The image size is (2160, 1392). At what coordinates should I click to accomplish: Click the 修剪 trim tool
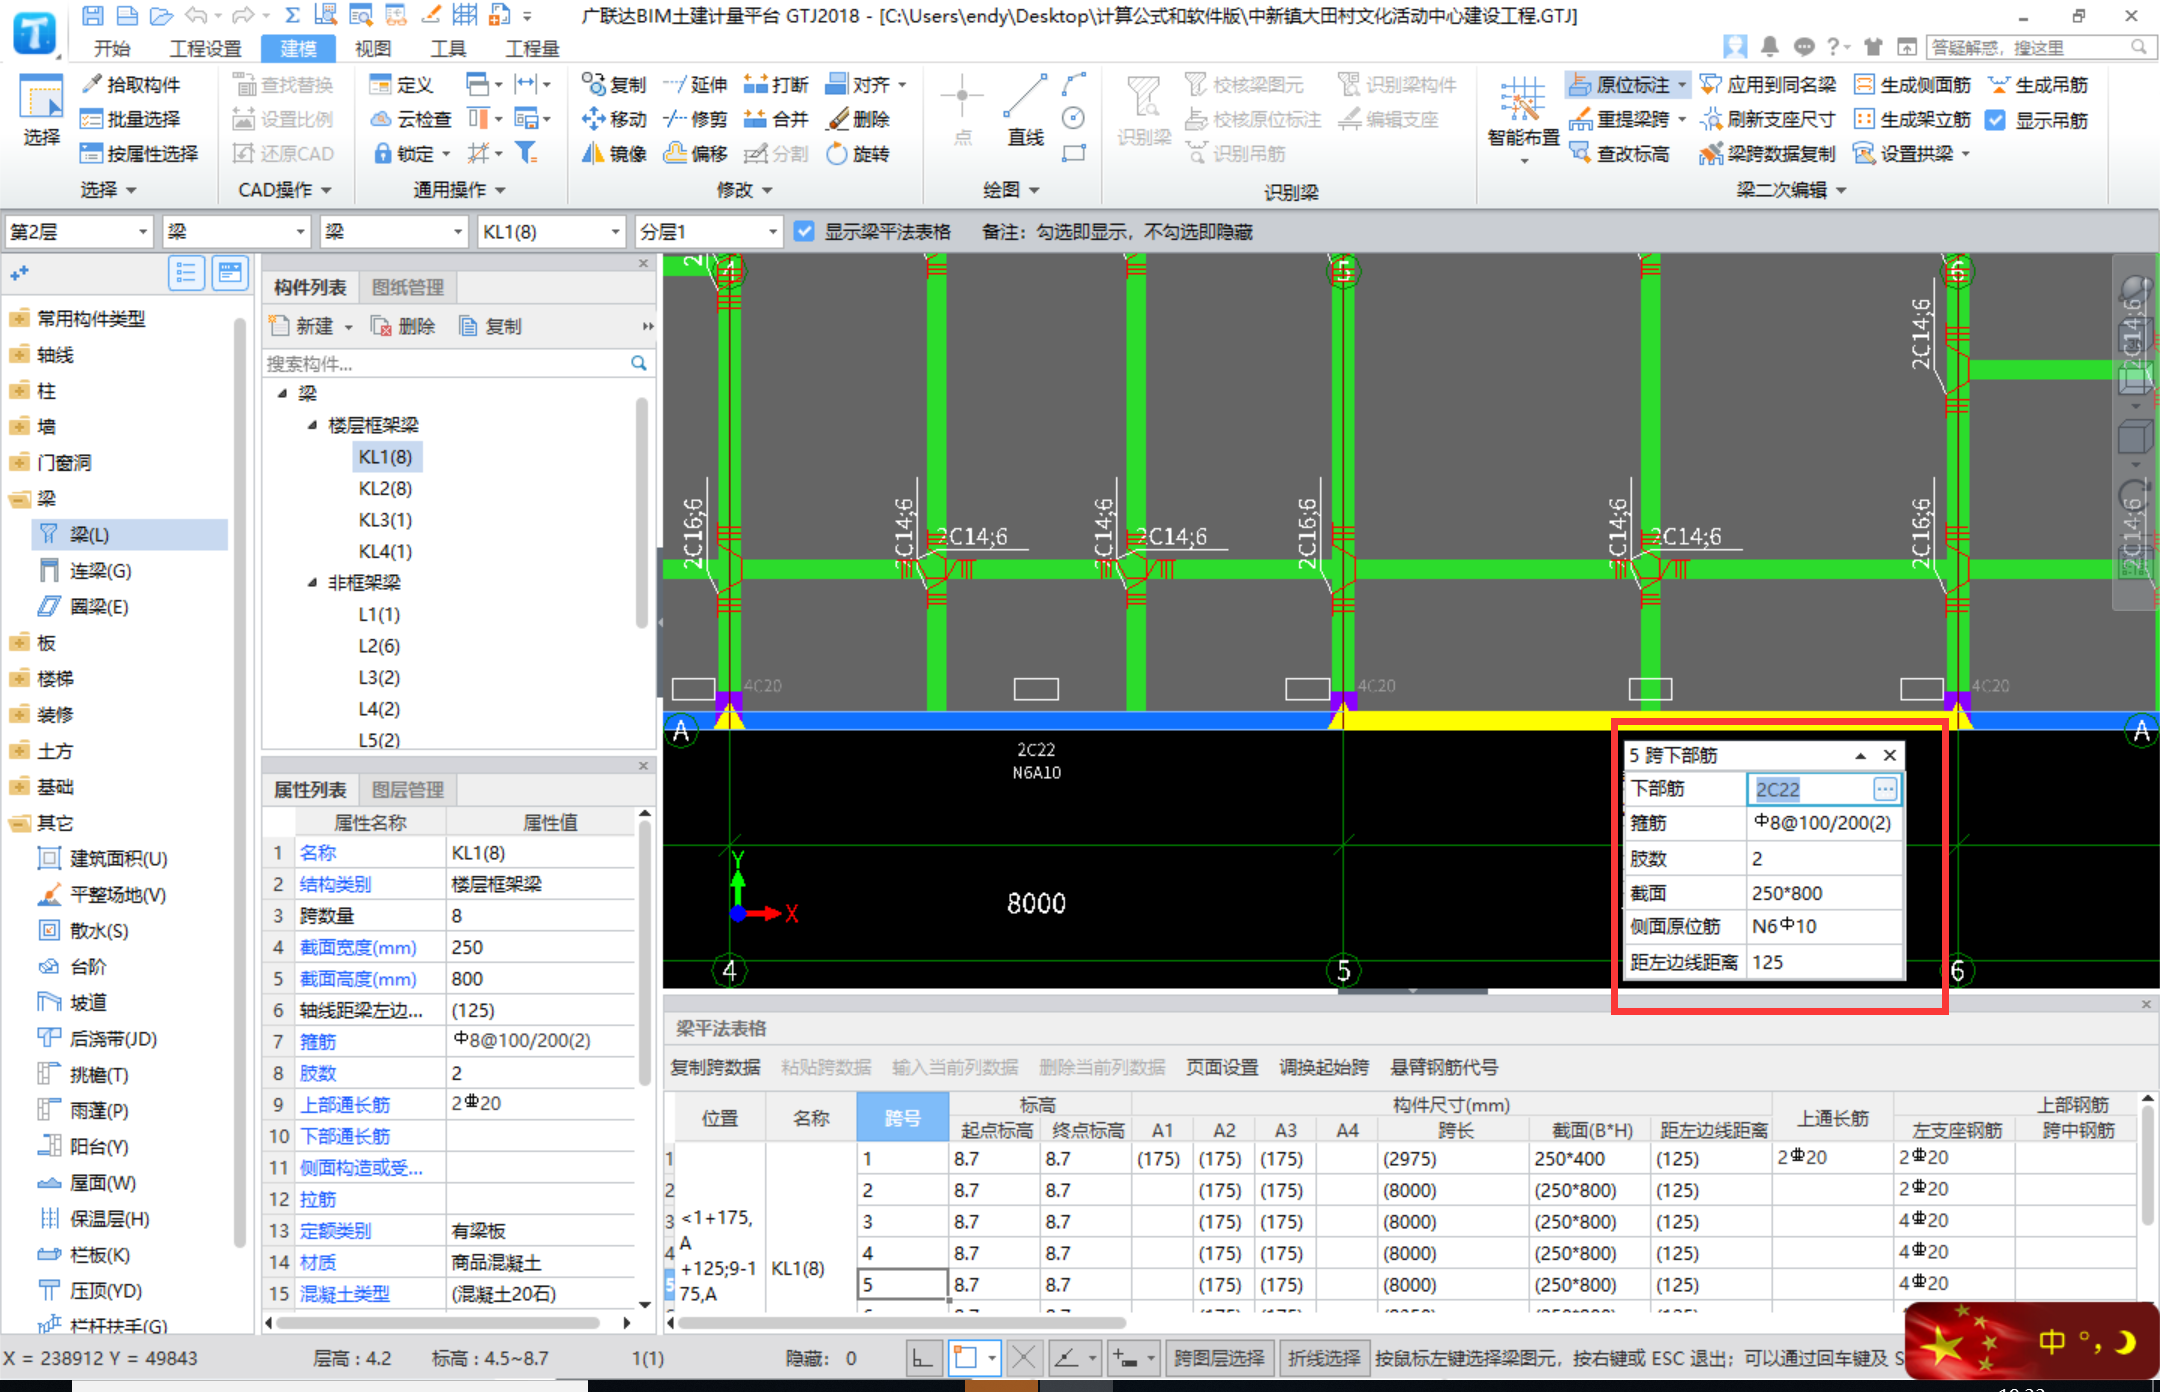point(696,119)
